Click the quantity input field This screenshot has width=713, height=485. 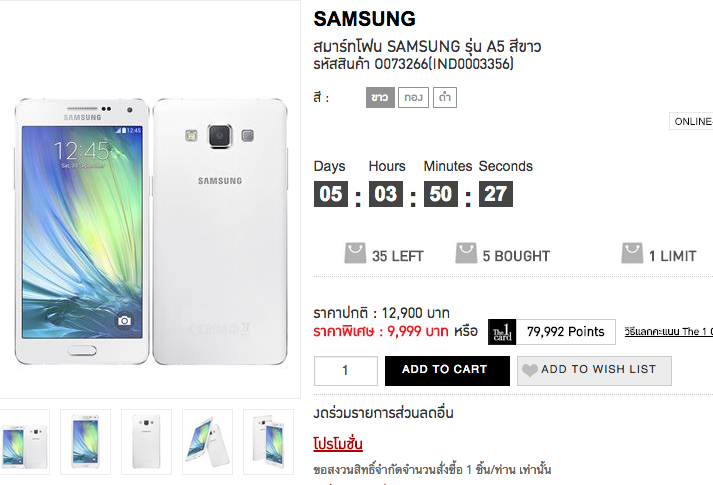click(x=346, y=370)
